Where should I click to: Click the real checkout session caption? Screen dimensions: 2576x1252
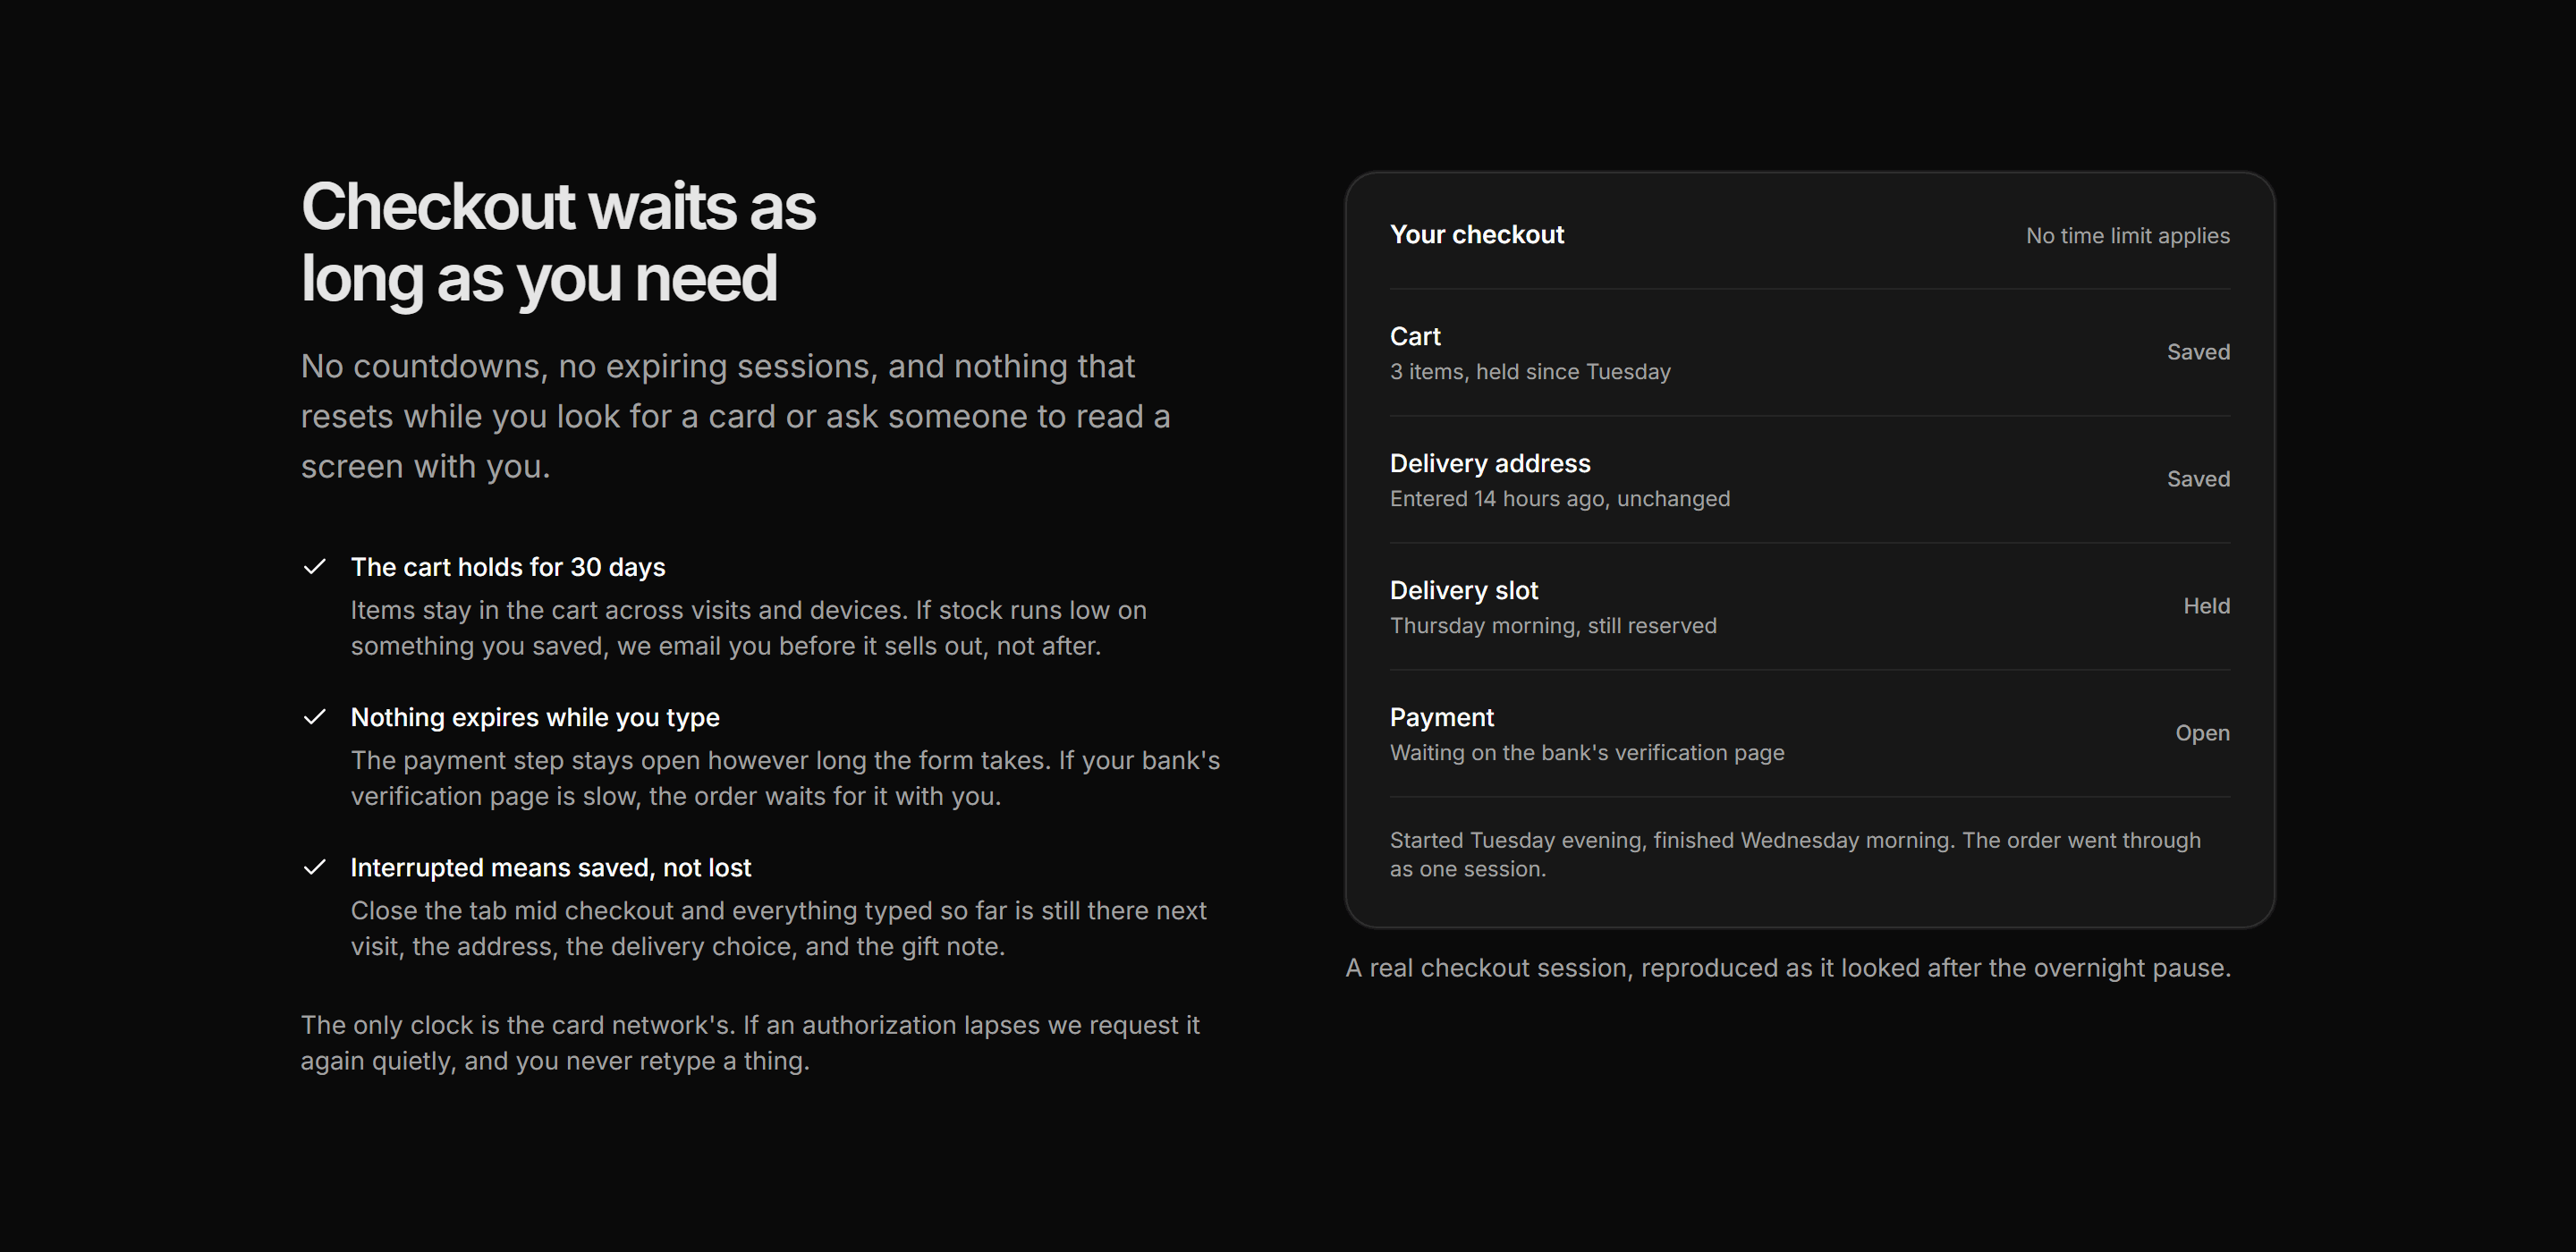coord(1788,968)
